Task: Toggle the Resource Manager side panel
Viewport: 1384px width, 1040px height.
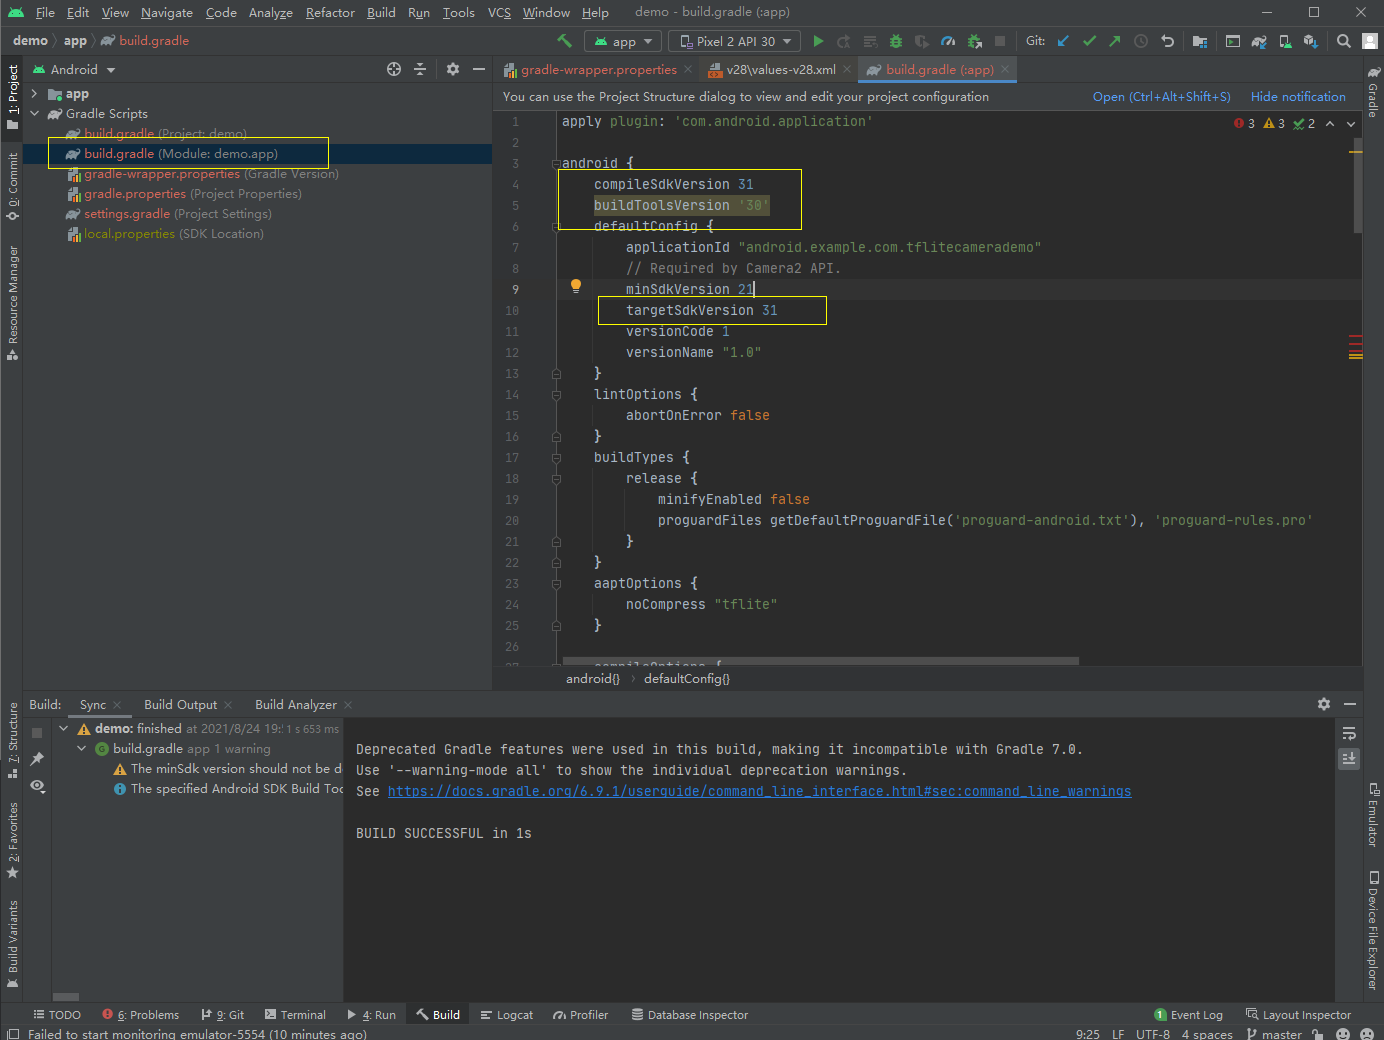Action: click(12, 303)
